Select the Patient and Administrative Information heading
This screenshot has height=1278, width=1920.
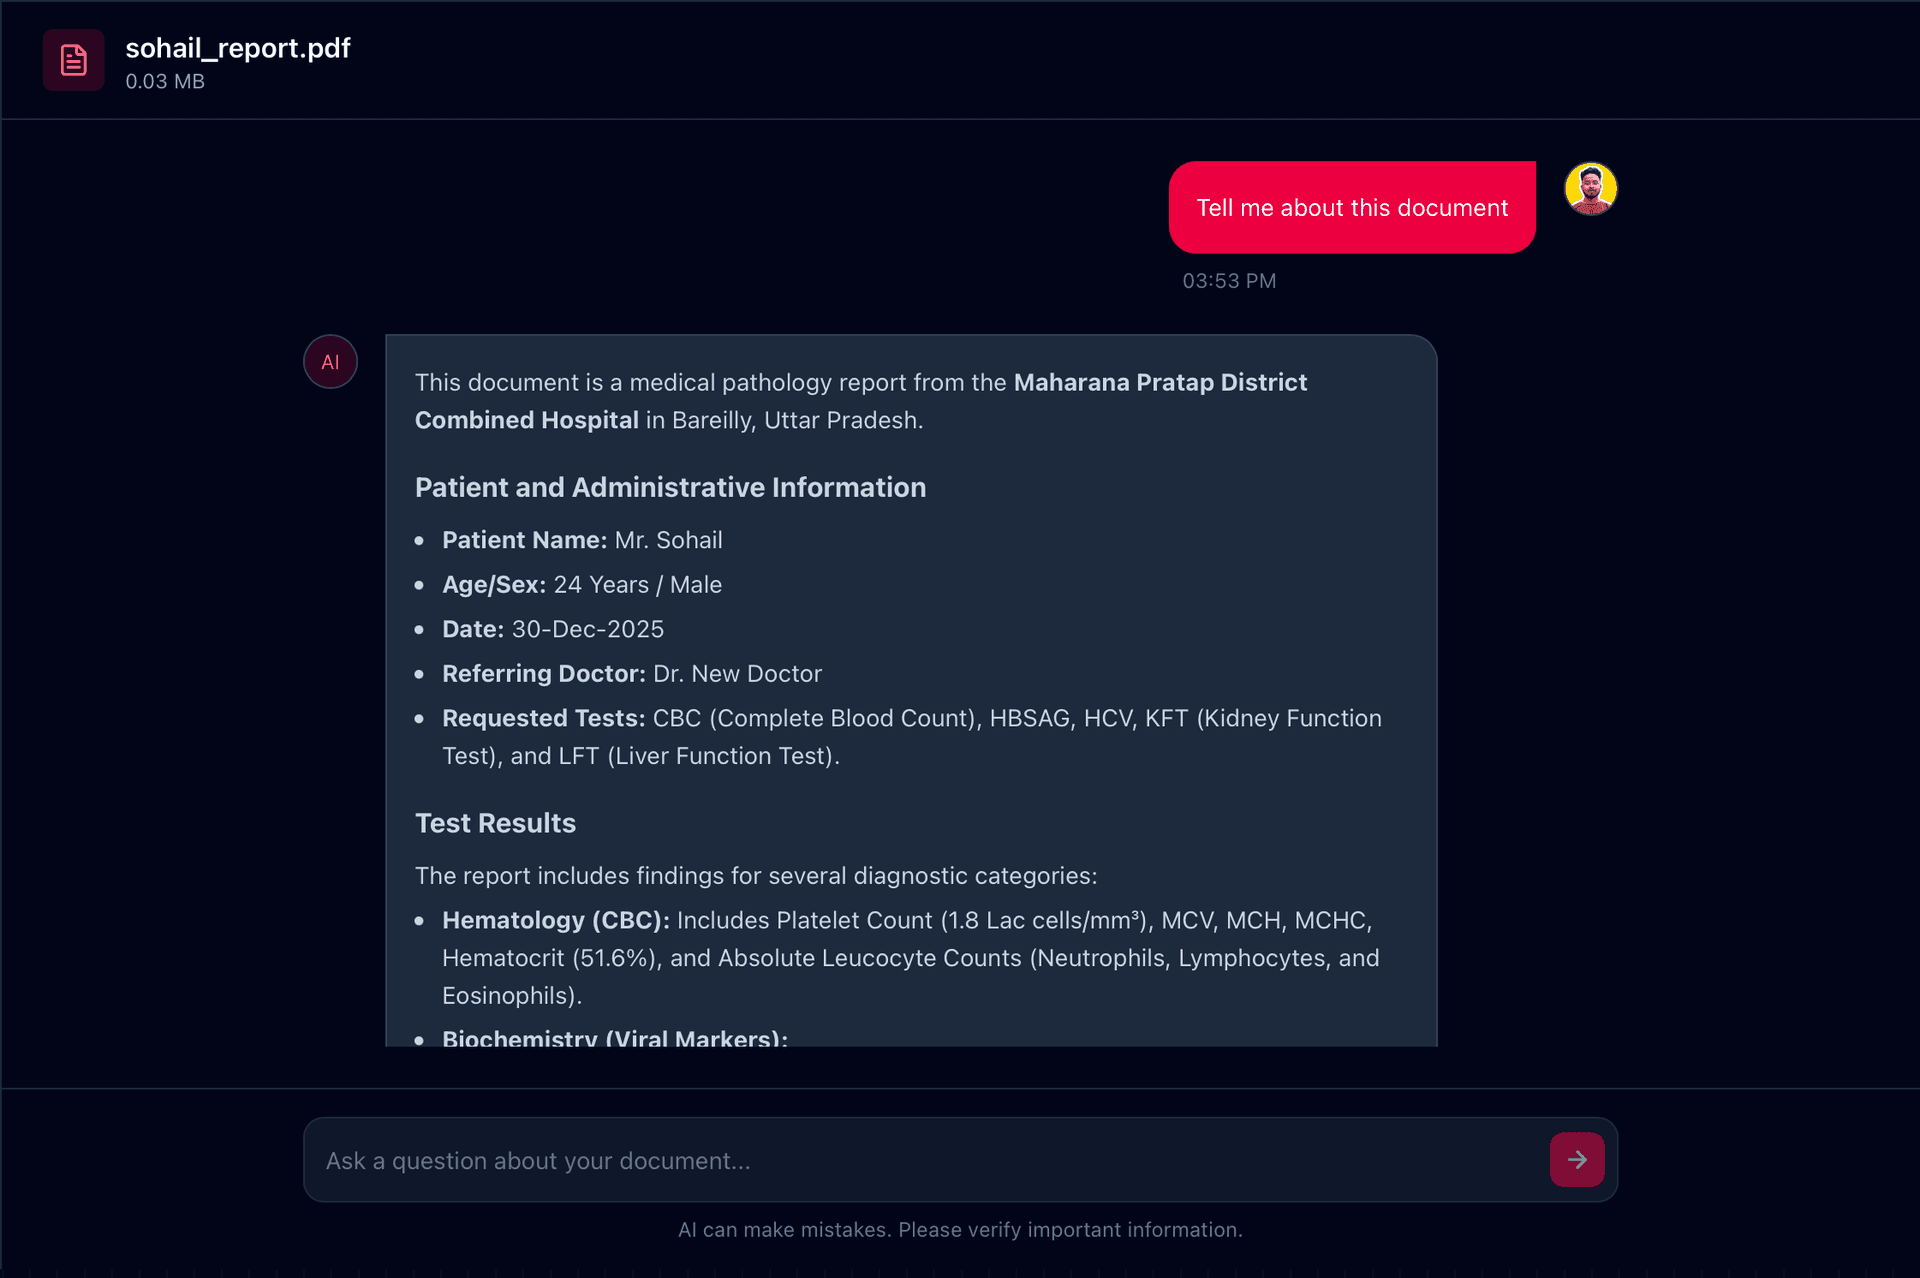(670, 487)
